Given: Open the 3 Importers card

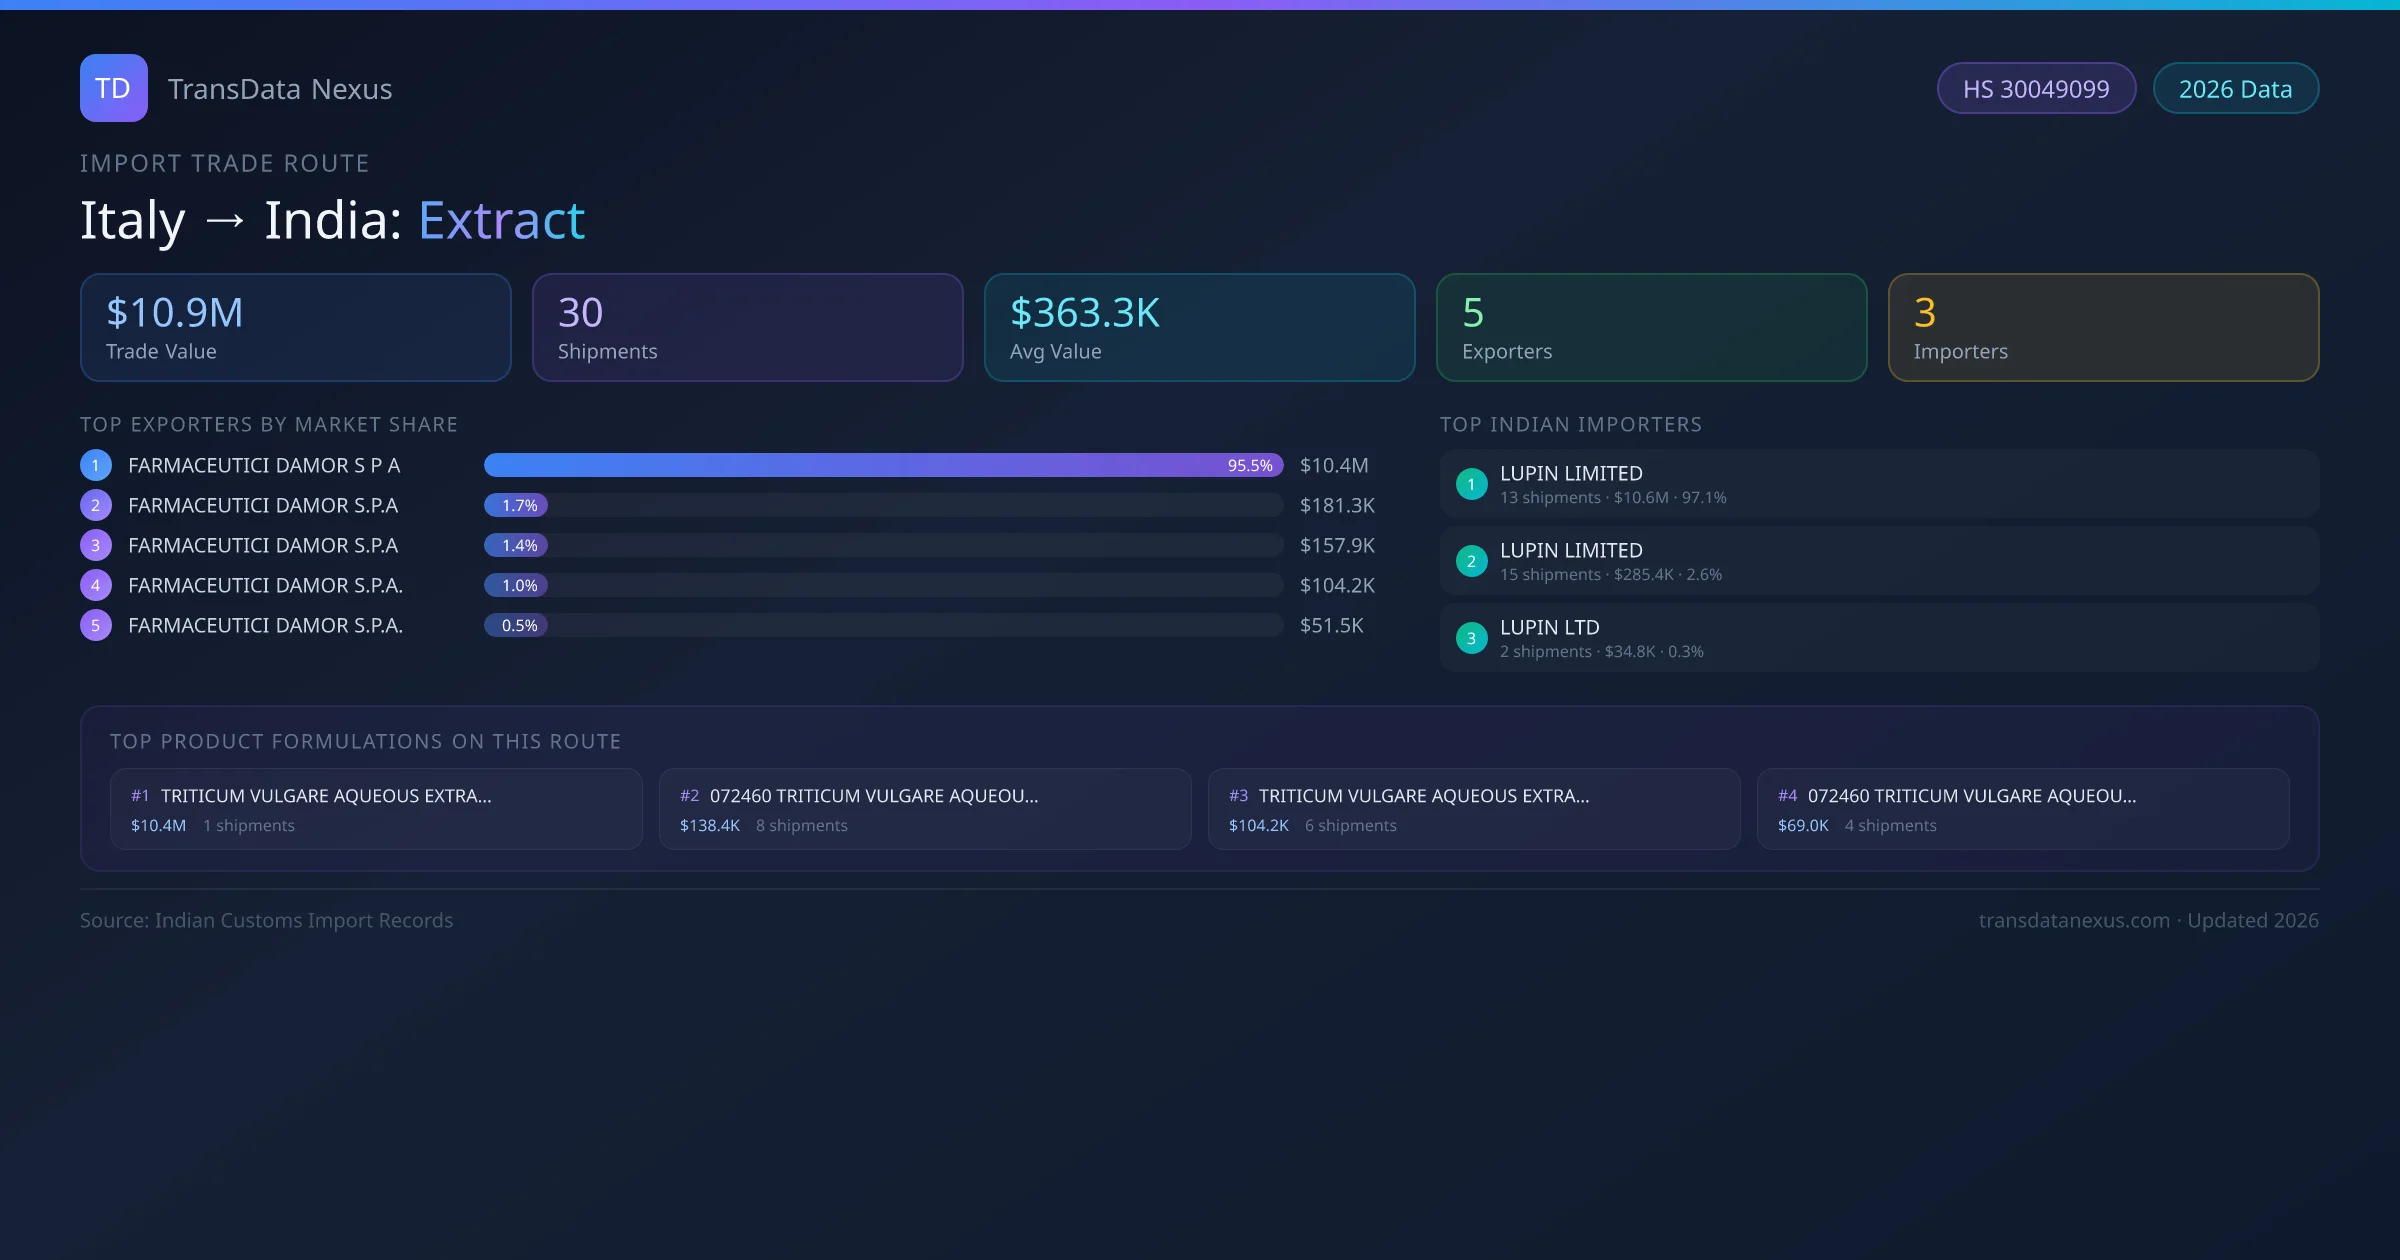Looking at the screenshot, I should [2103, 328].
